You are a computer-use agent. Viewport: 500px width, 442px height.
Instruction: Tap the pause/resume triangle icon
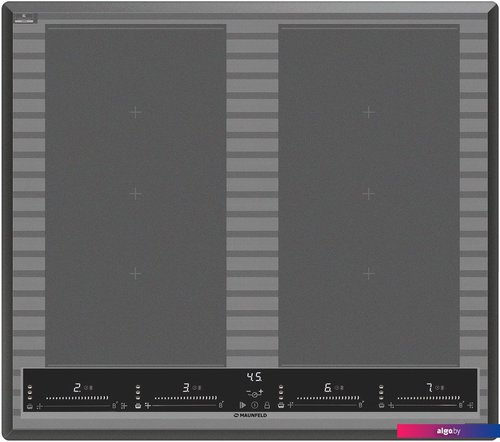(x=243, y=405)
